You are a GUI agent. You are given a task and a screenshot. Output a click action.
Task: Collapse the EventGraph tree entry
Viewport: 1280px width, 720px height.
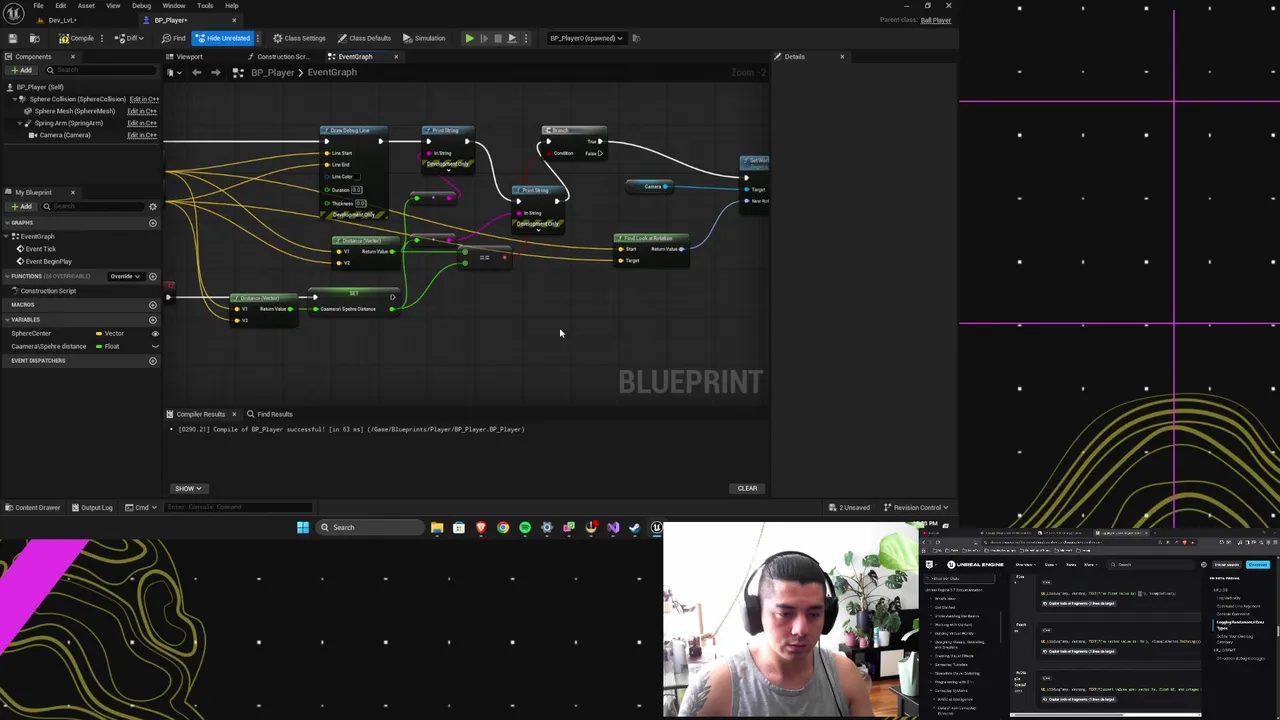tap(8, 236)
